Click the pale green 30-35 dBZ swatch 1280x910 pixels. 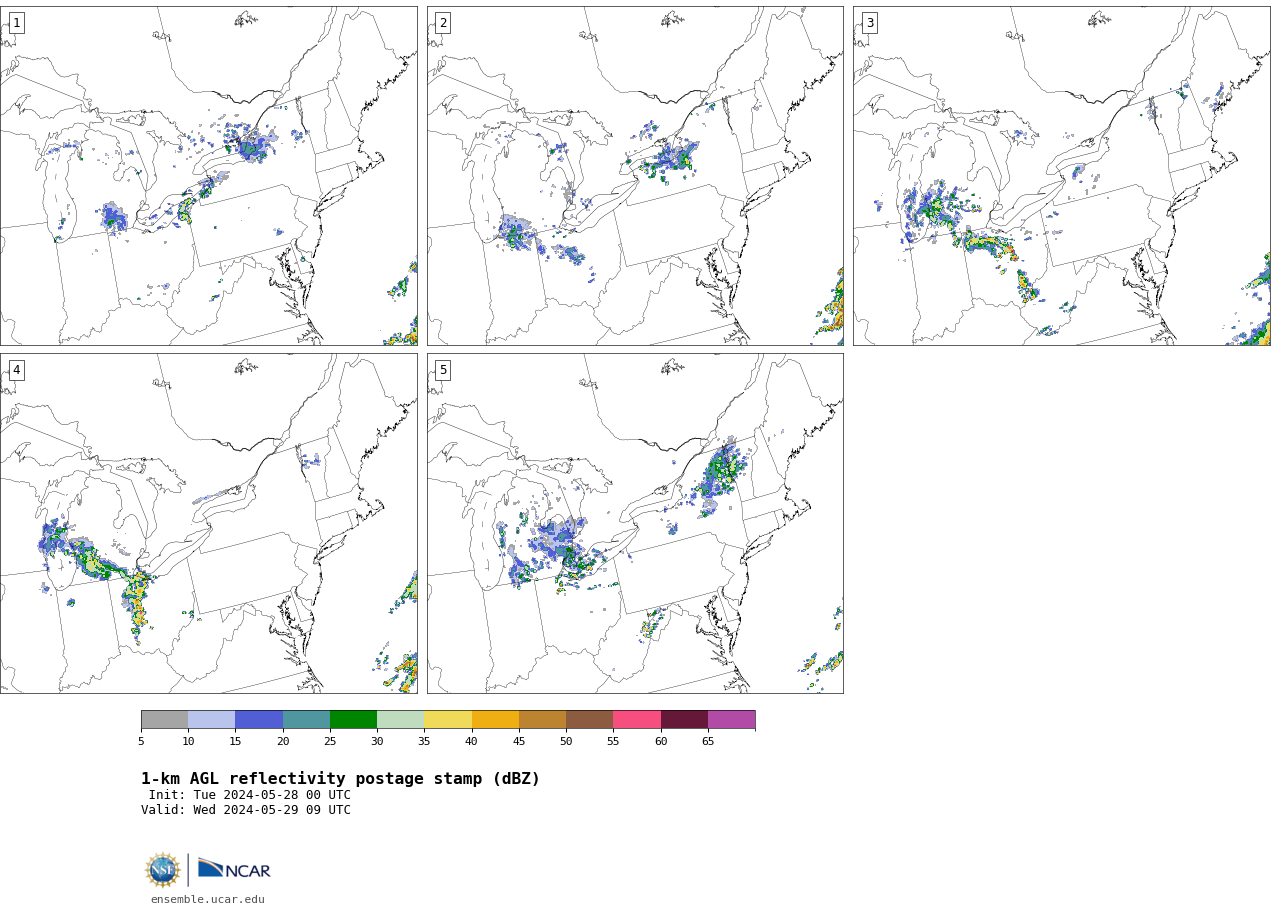[x=400, y=720]
